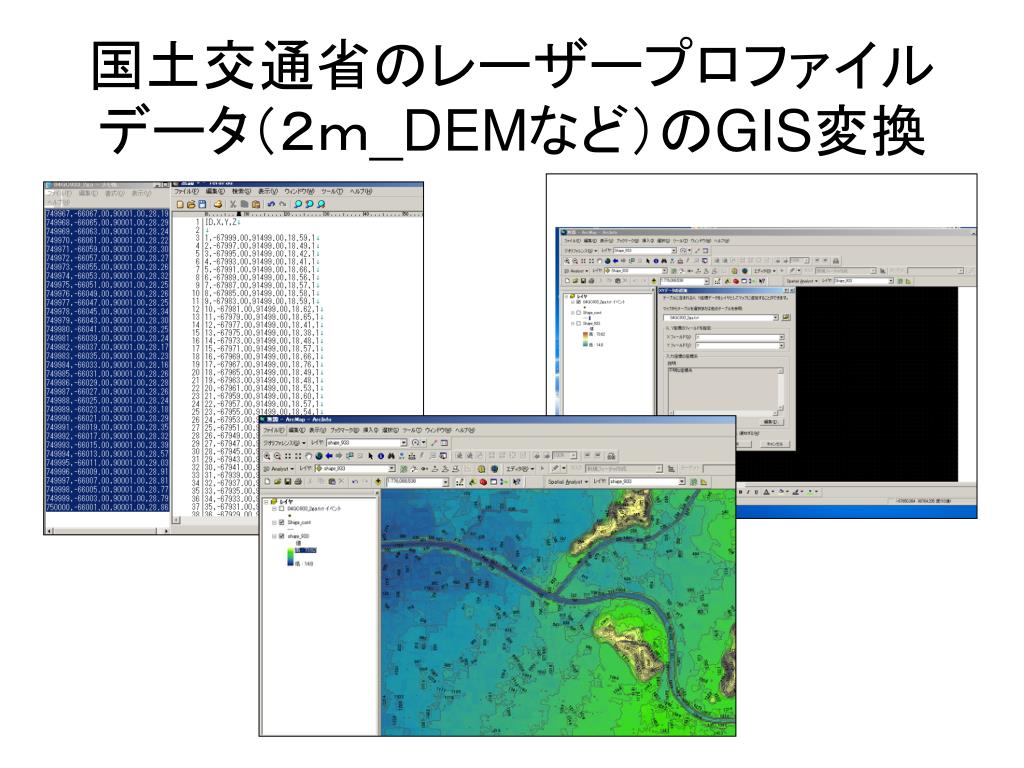
Task: Select Zoom In tool in front ArcMap window
Action: [x=267, y=456]
